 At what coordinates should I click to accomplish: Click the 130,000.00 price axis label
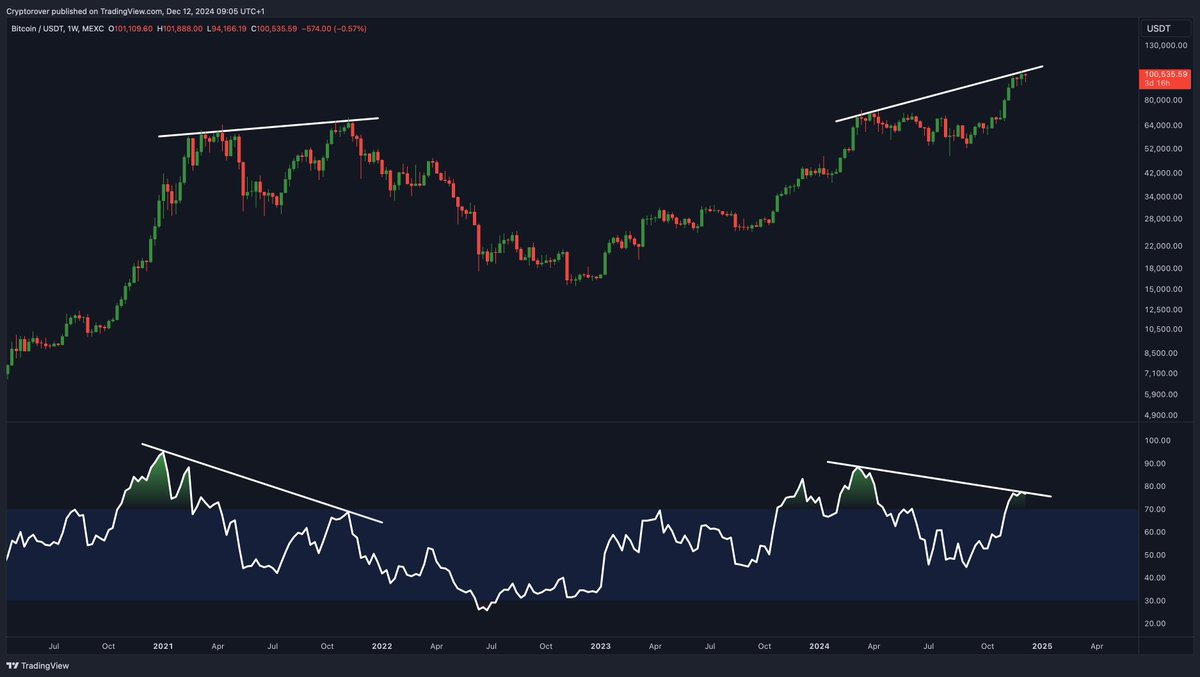click(1166, 46)
